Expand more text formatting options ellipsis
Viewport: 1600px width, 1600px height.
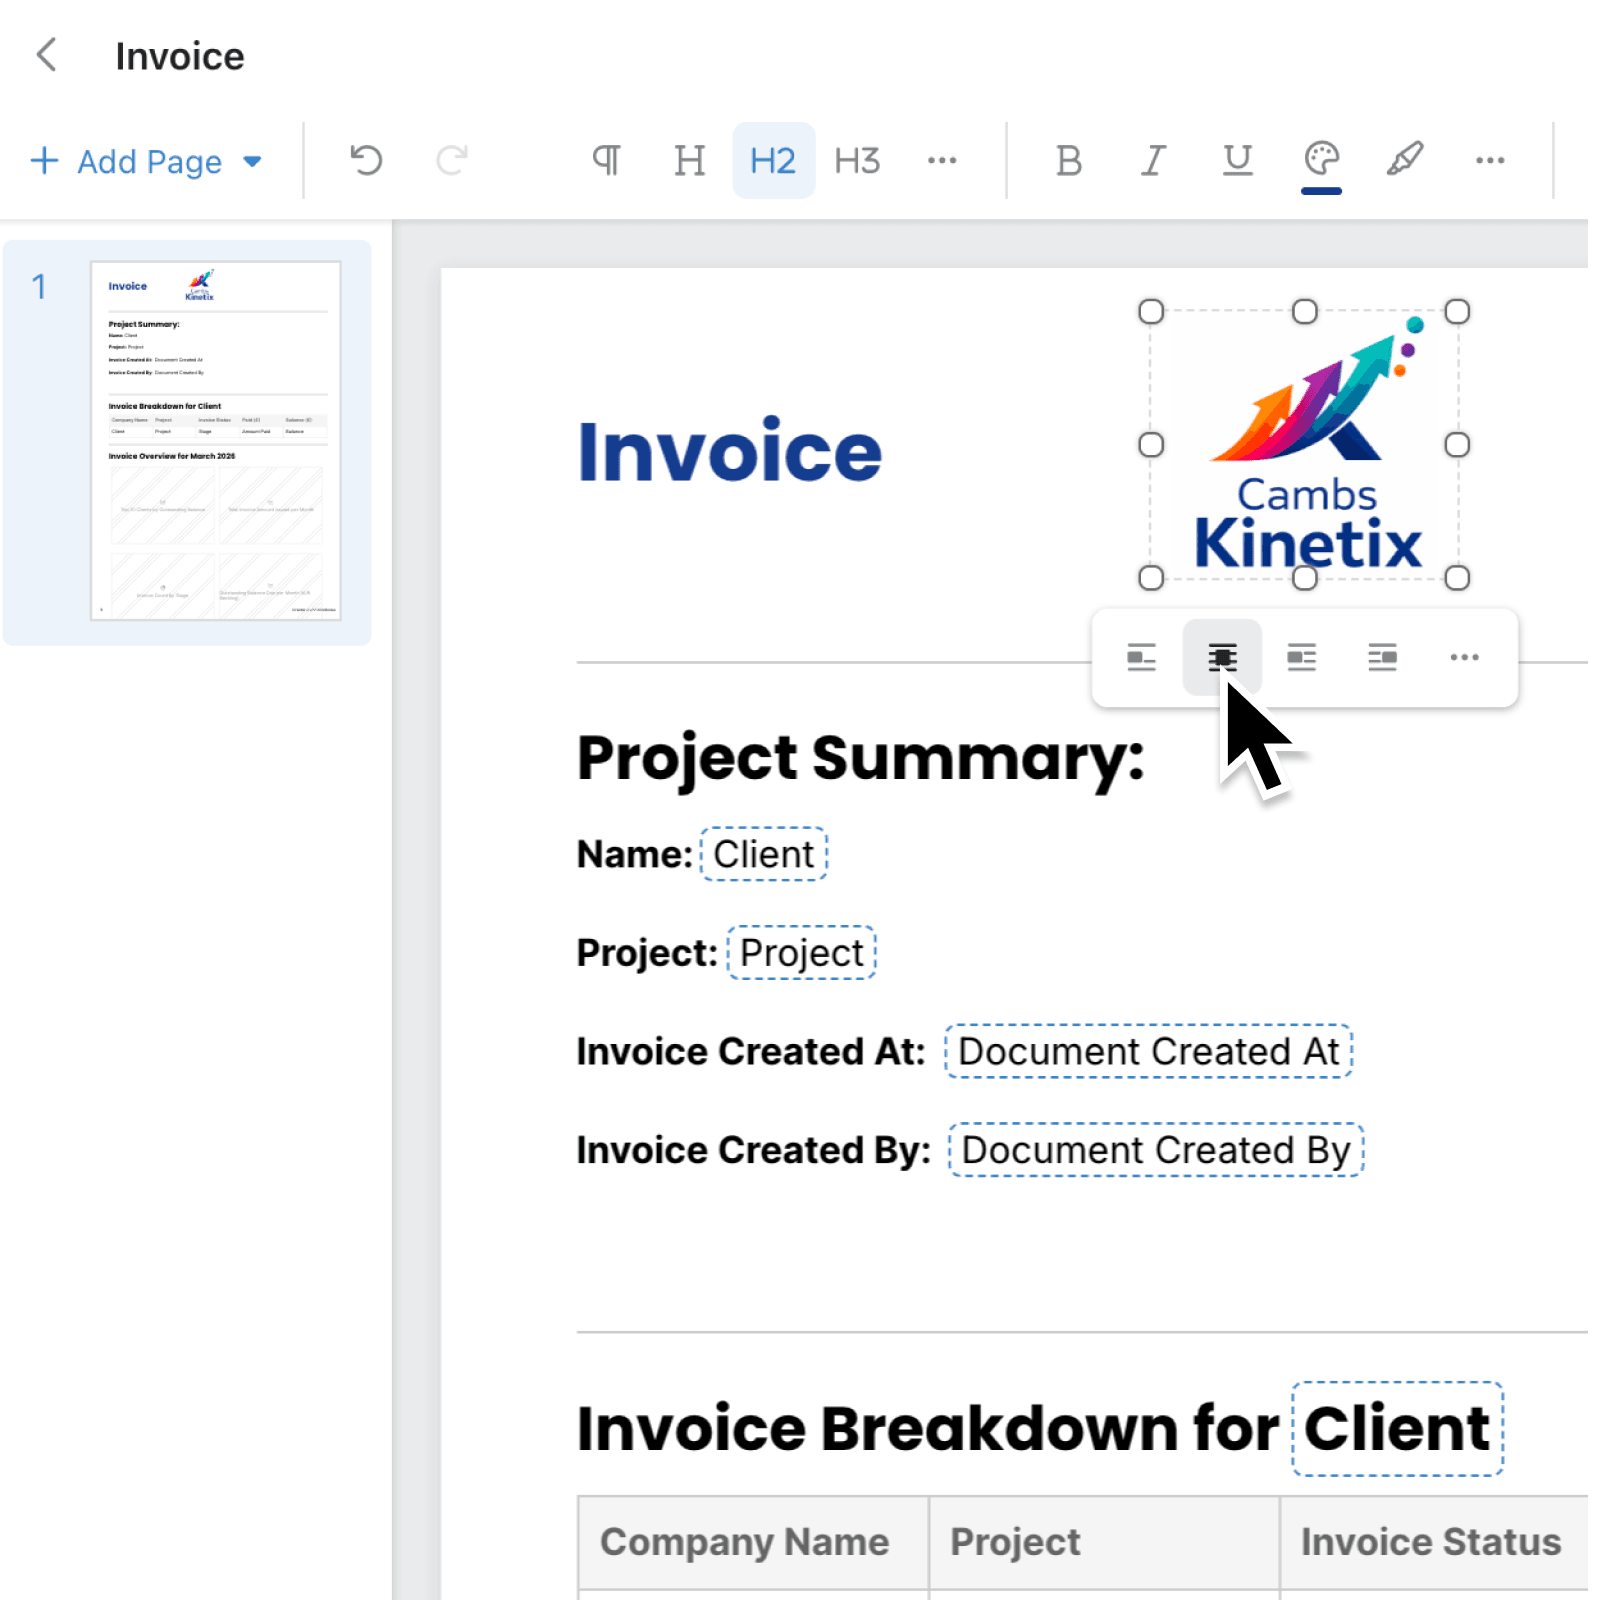1490,160
